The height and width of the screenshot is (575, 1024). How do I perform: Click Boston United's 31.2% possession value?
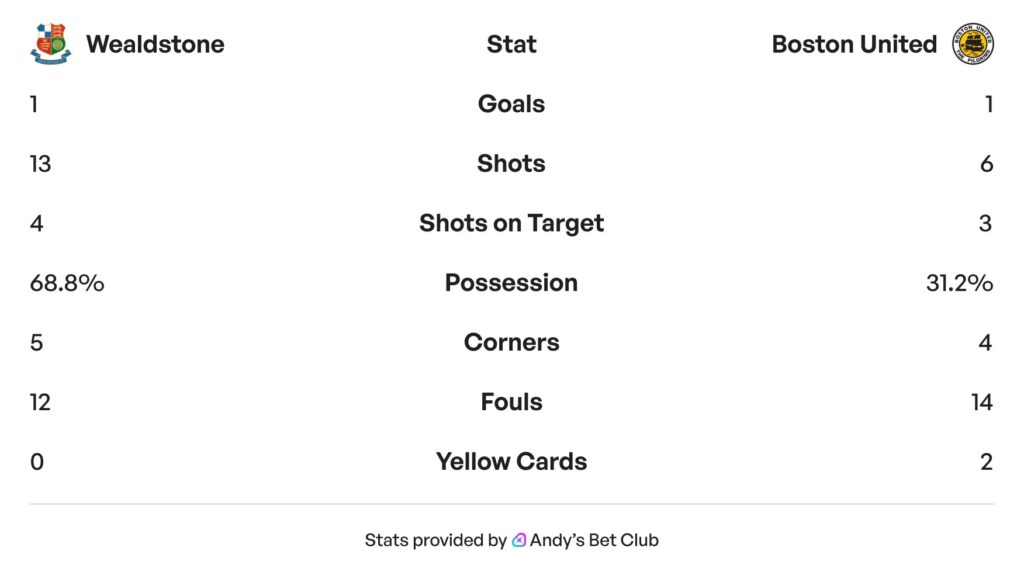959,283
